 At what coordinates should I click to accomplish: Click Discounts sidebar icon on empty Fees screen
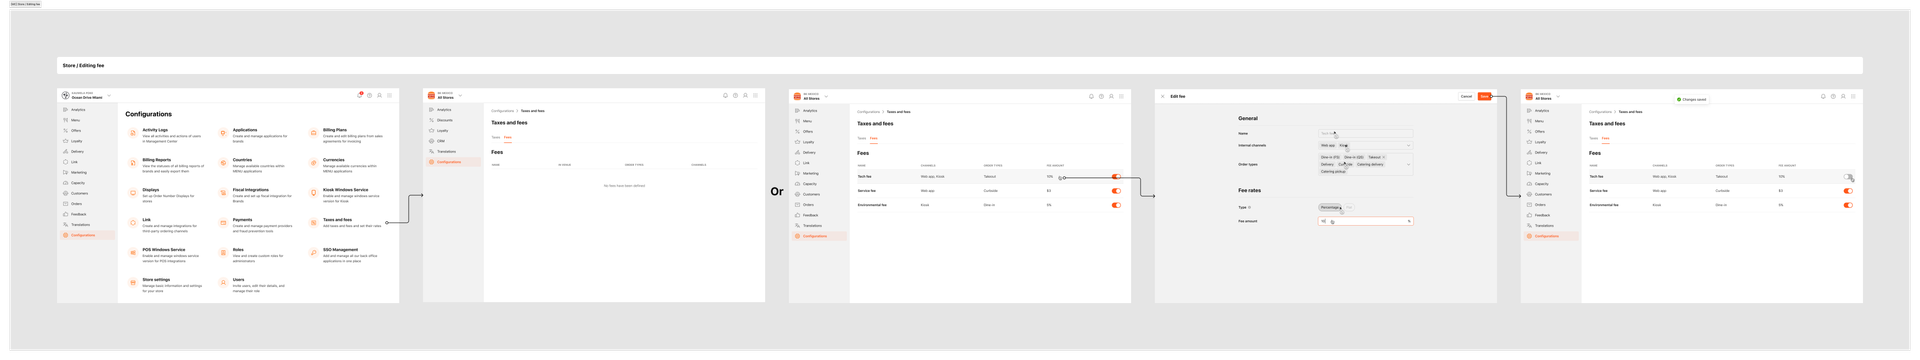pos(432,120)
